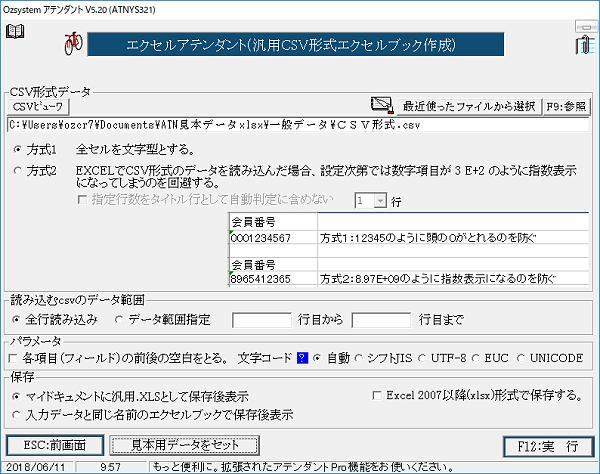Click the 方式2 example description cell
Image resolution: width=600 pixels, height=474 pixels.
click(453, 279)
